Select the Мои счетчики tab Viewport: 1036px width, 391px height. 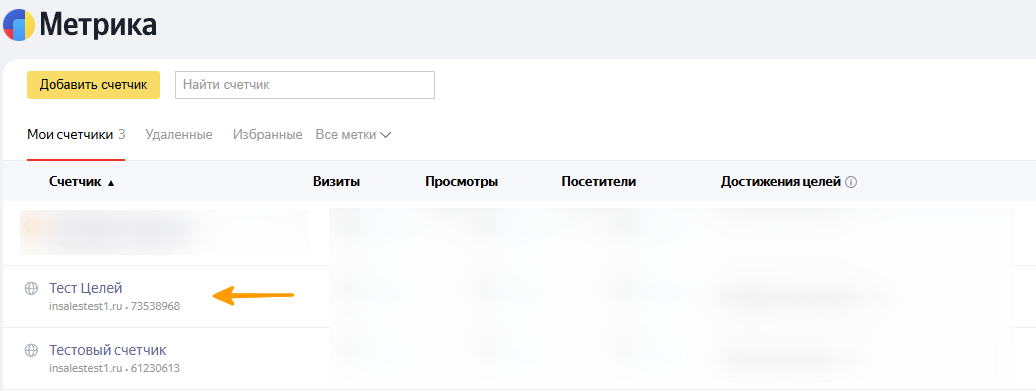pos(76,135)
